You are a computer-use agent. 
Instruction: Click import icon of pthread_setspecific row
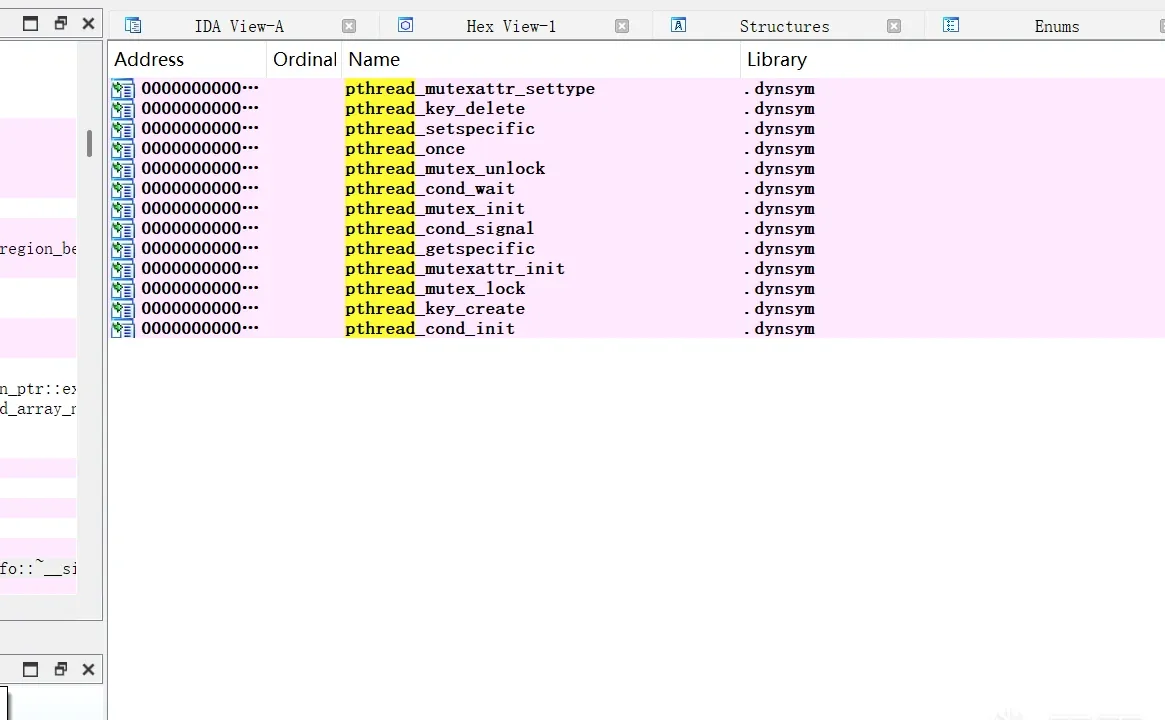pos(123,129)
